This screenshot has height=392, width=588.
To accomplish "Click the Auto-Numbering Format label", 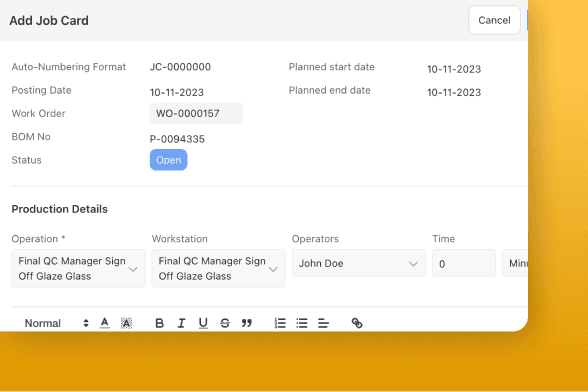I will coord(69,67).
